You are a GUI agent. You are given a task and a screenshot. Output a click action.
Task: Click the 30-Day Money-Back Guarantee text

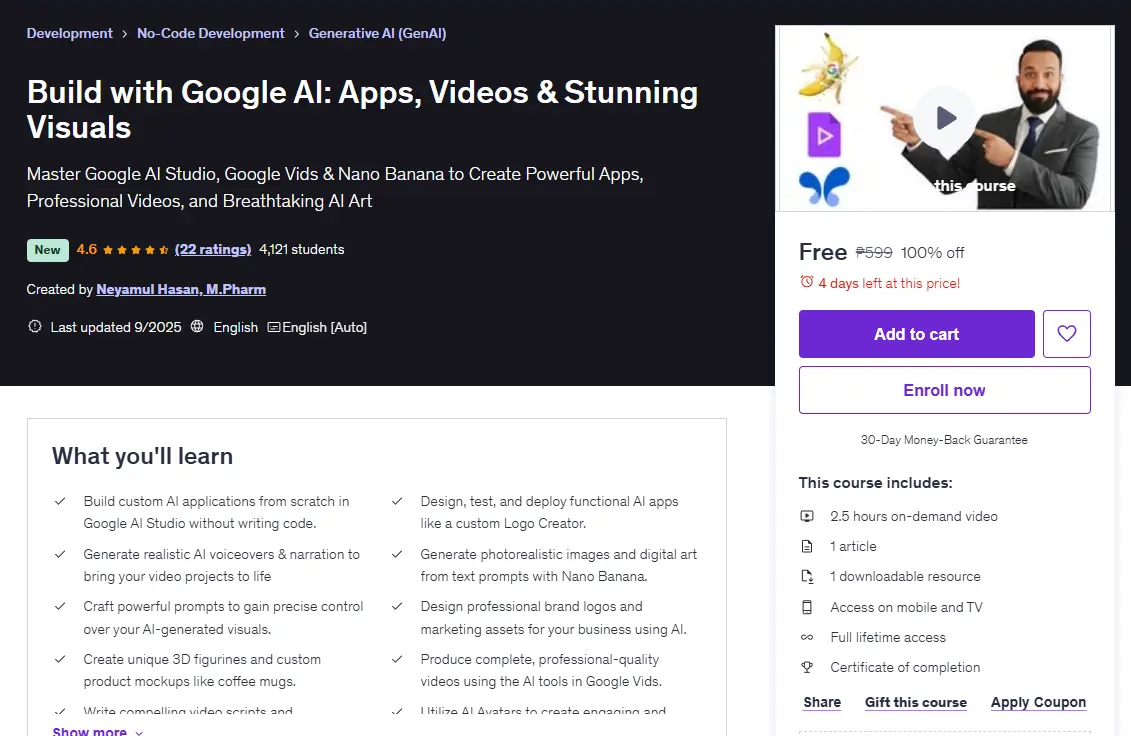pos(944,439)
